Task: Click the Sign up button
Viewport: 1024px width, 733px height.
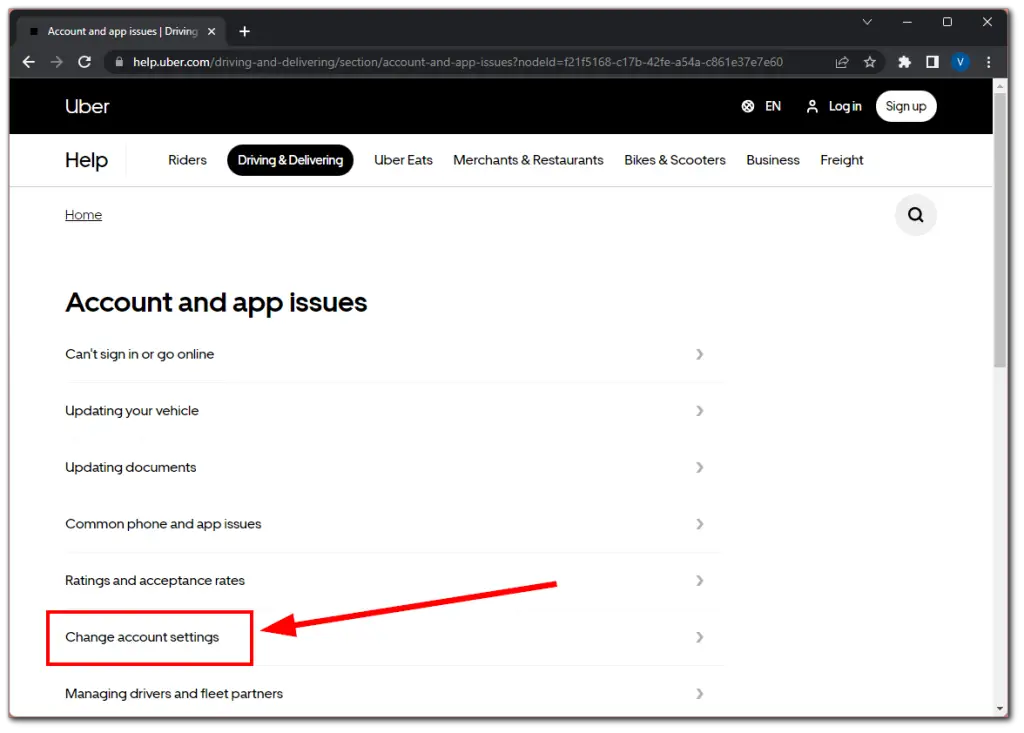Action: pyautogui.click(x=906, y=106)
